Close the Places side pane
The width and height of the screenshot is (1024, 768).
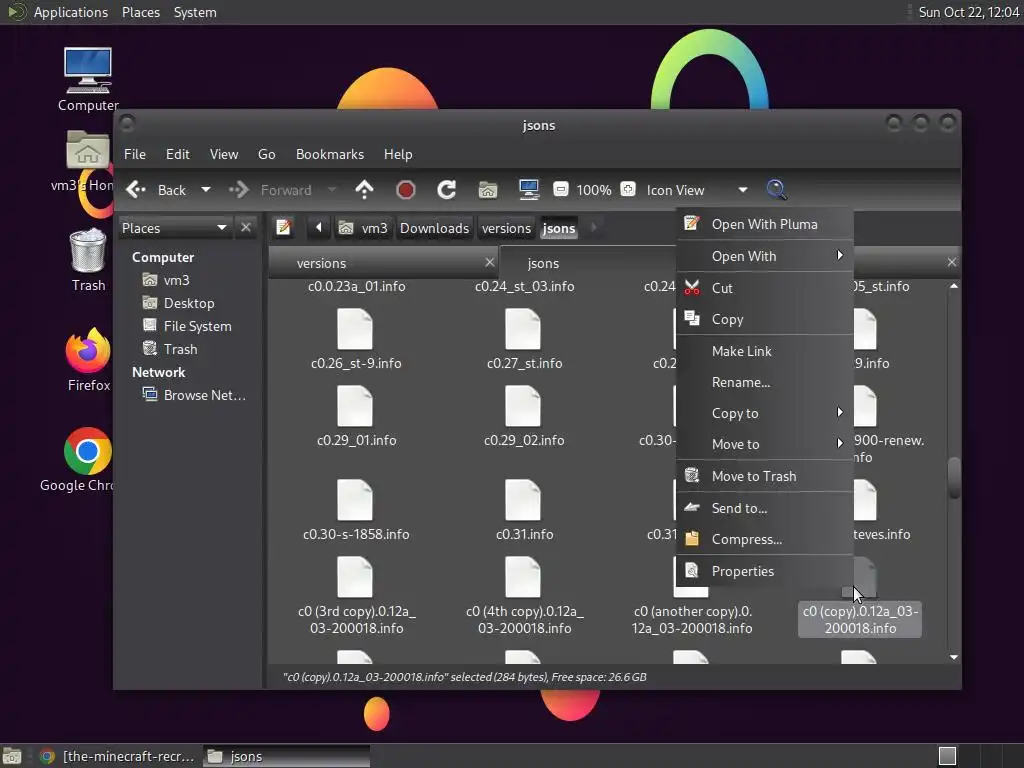(x=246, y=227)
